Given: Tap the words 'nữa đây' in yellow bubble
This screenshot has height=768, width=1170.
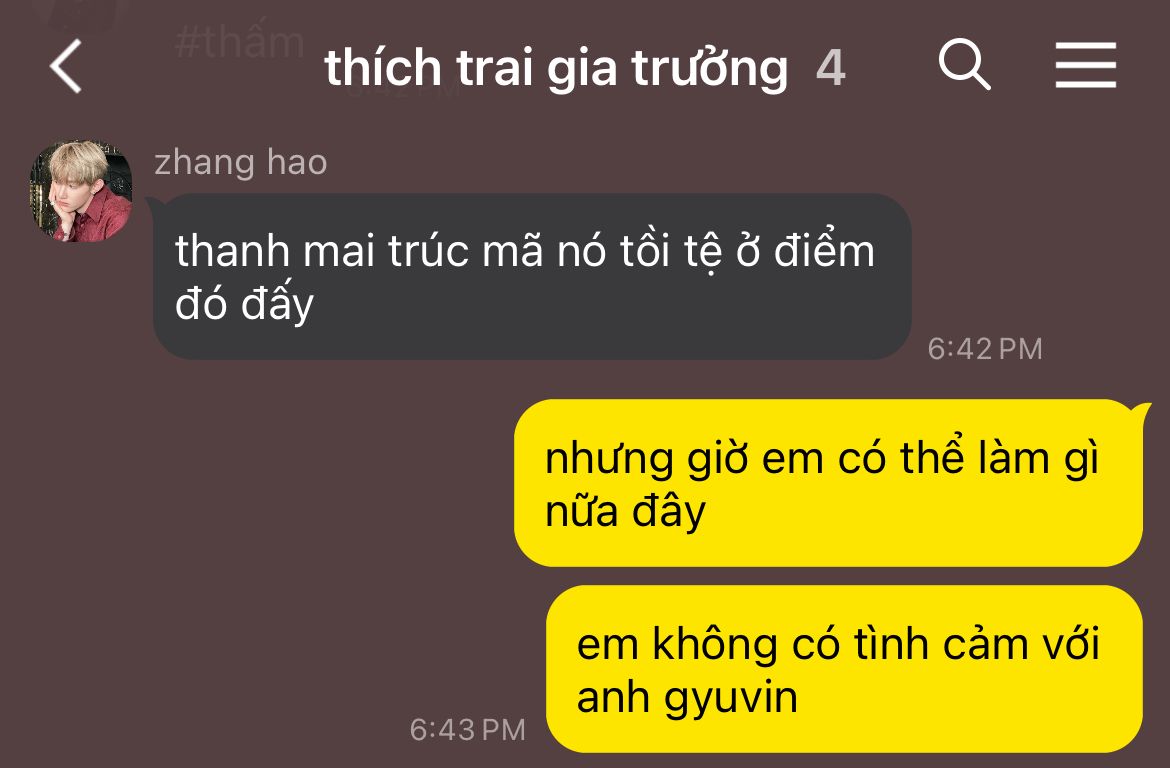Looking at the screenshot, I should click(x=625, y=513).
